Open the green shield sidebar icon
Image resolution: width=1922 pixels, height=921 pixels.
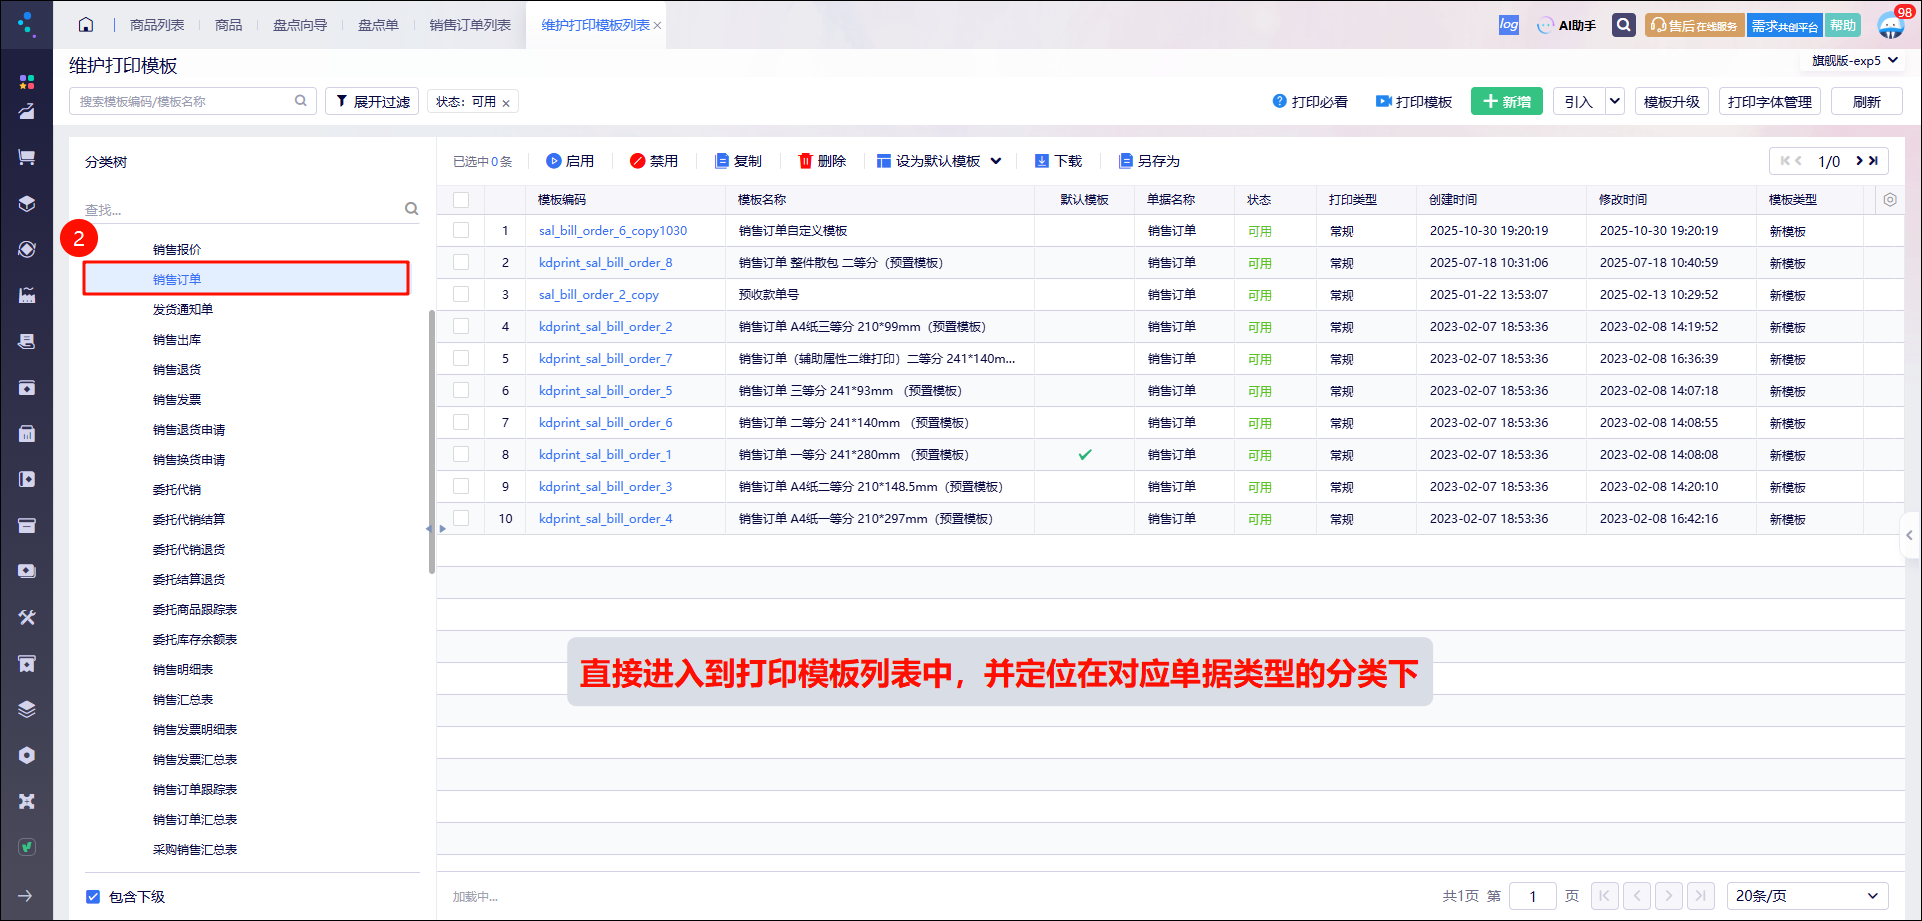click(27, 847)
